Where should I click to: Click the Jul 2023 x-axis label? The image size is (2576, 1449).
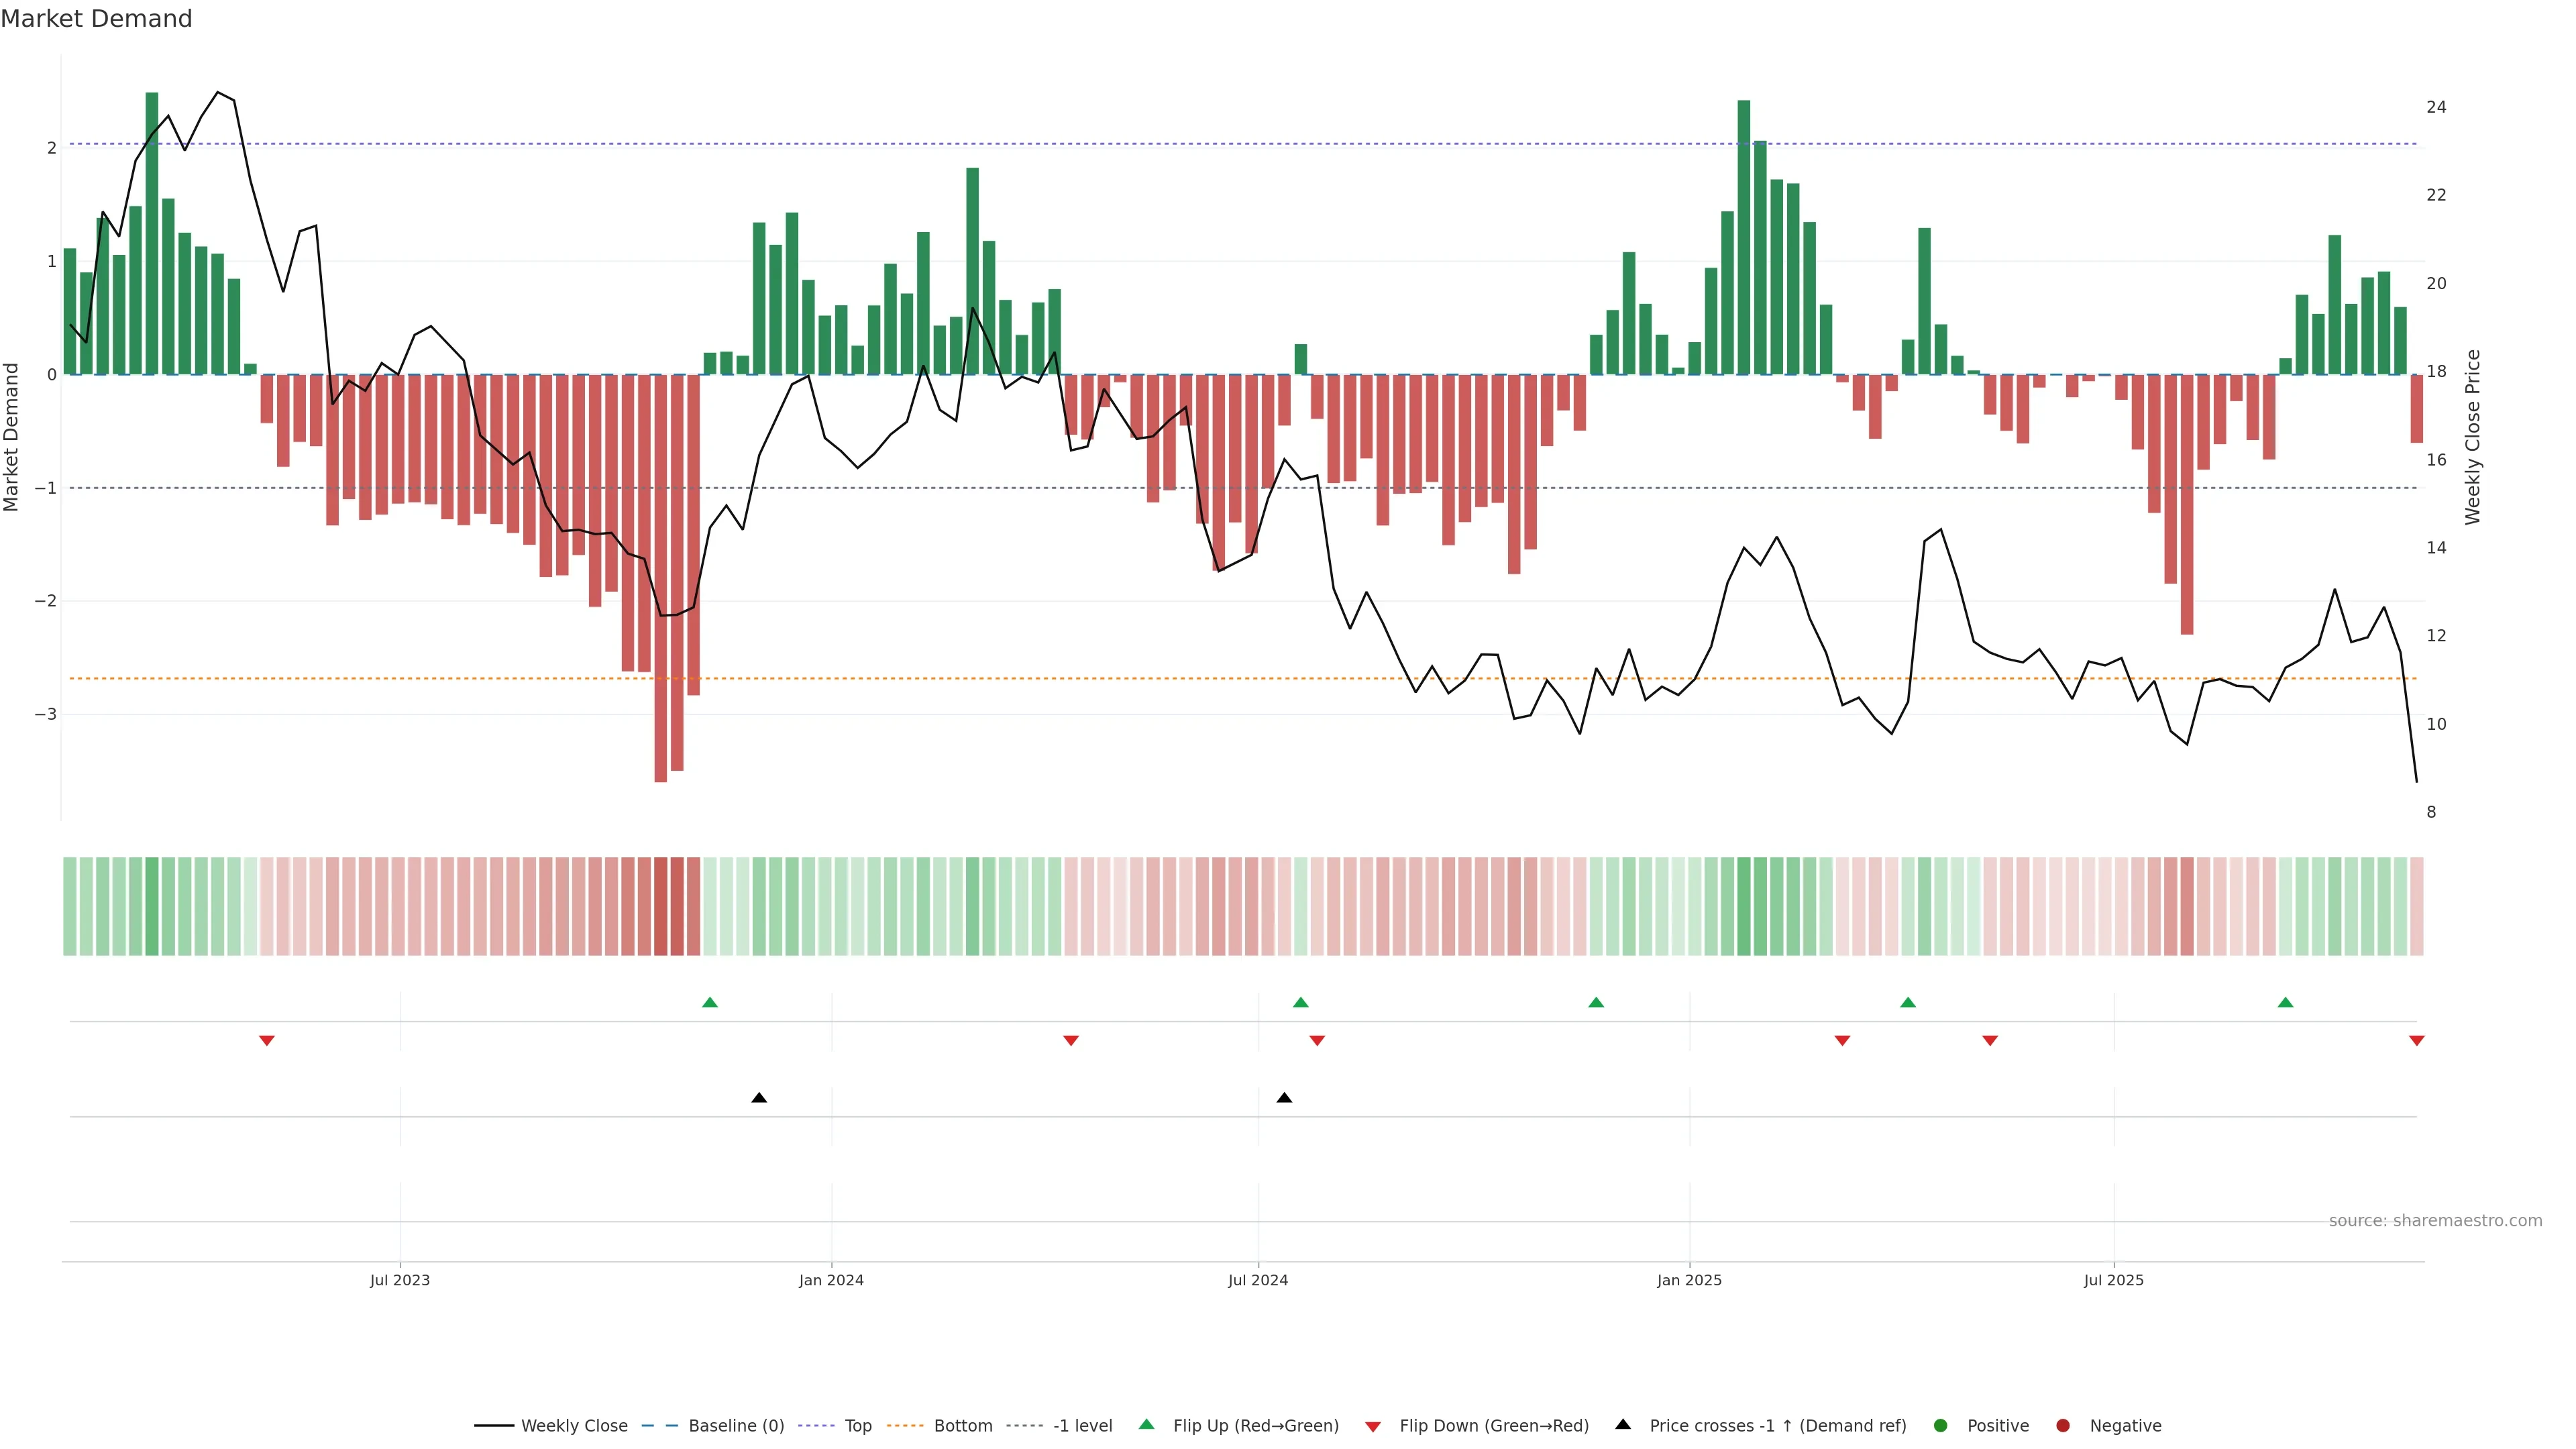400,1280
